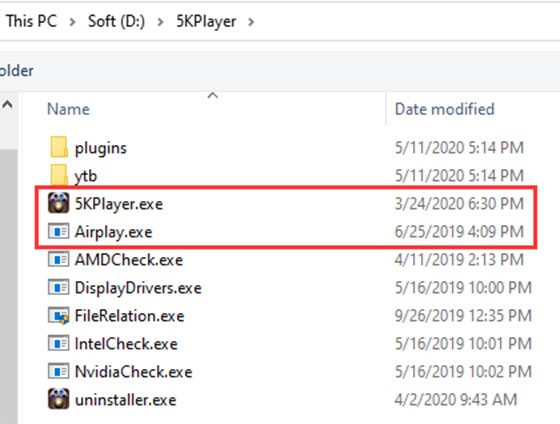This screenshot has height=424, width=560.
Task: Click the IntelCheck.exe file icon
Action: click(59, 343)
